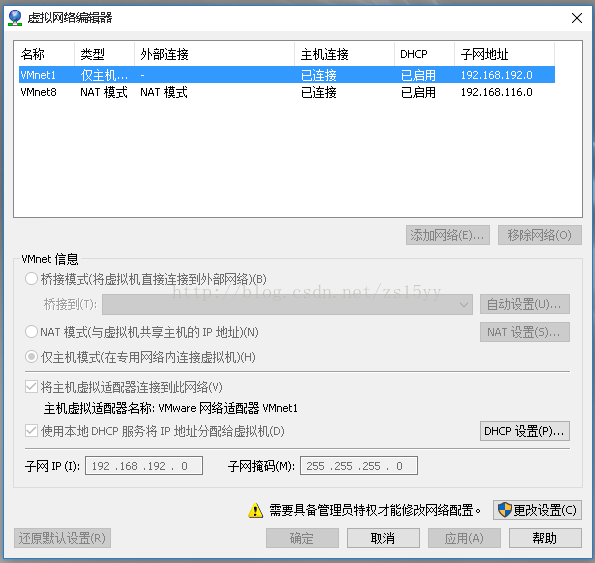Image resolution: width=595 pixels, height=563 pixels.
Task: Click 还原默认设置(R) button
Action: tap(62, 538)
